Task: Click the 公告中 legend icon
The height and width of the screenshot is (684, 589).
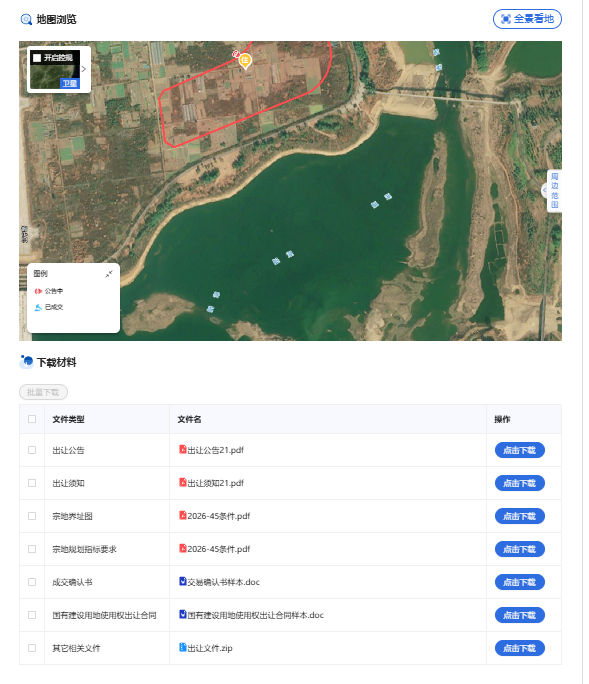Action: (x=38, y=291)
